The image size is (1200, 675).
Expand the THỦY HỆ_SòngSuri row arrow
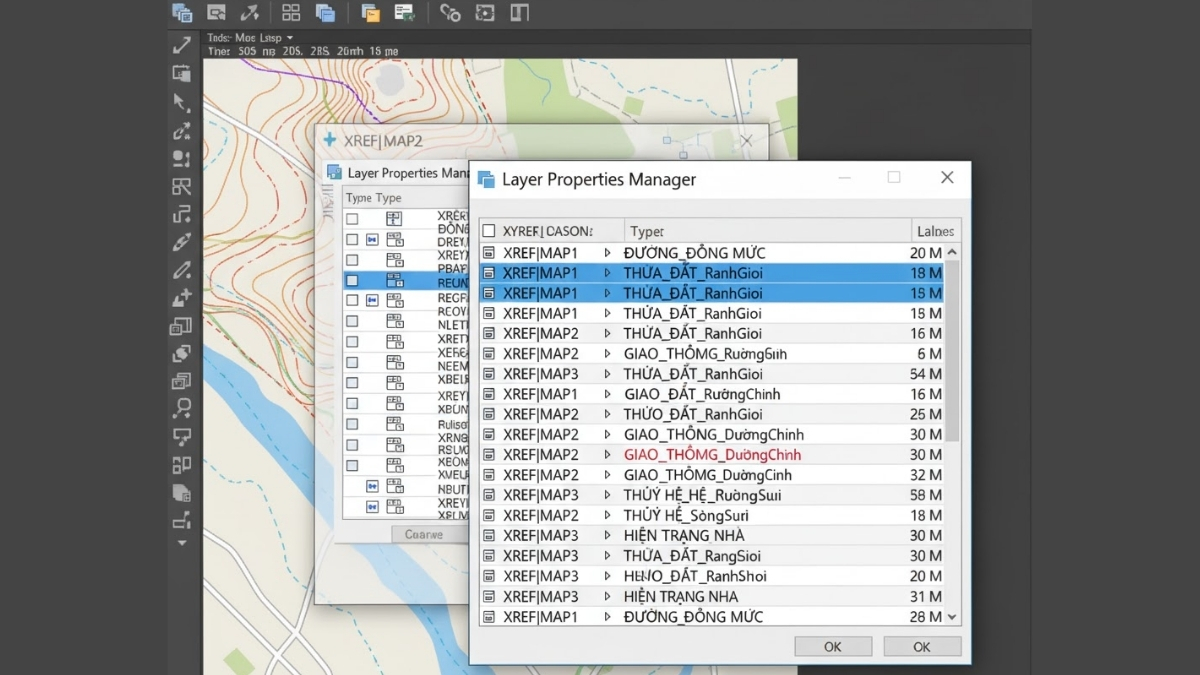pyautogui.click(x=607, y=515)
